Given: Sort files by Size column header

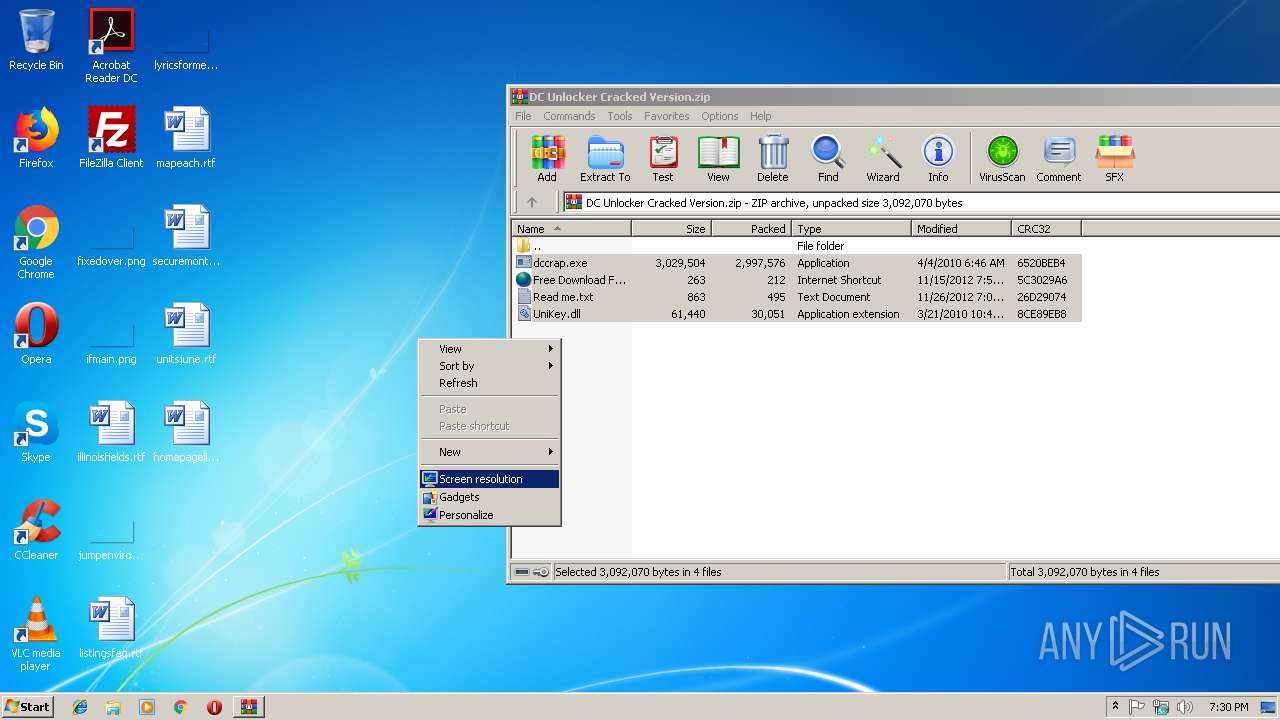Looking at the screenshot, I should (671, 229).
